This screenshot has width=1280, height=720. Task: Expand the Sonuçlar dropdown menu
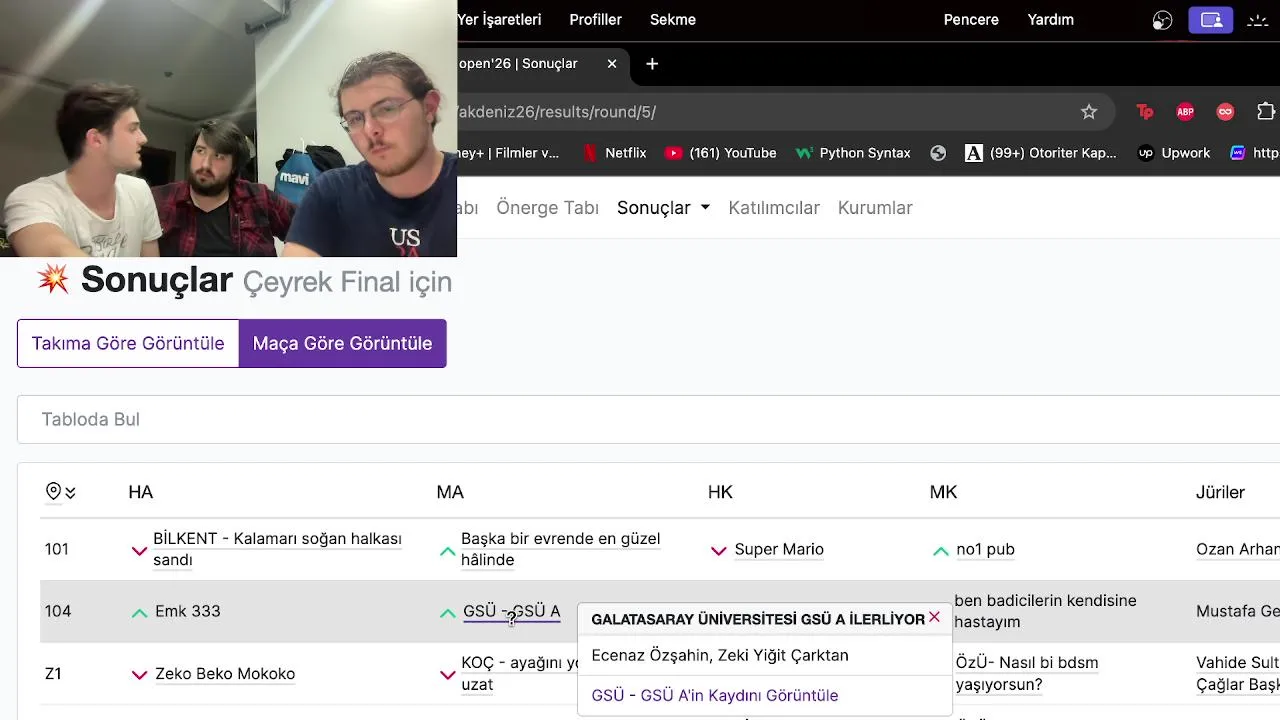pyautogui.click(x=663, y=208)
